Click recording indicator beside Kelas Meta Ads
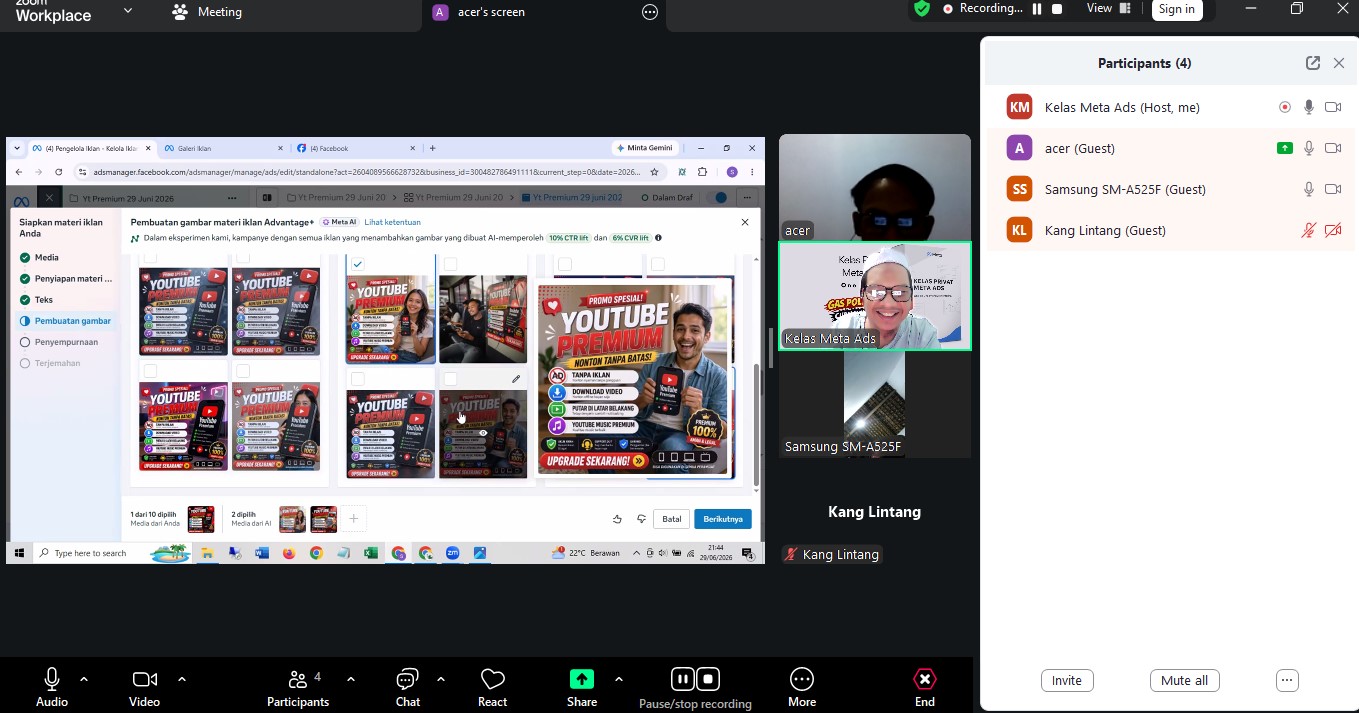The image size is (1359, 713). tap(1285, 107)
